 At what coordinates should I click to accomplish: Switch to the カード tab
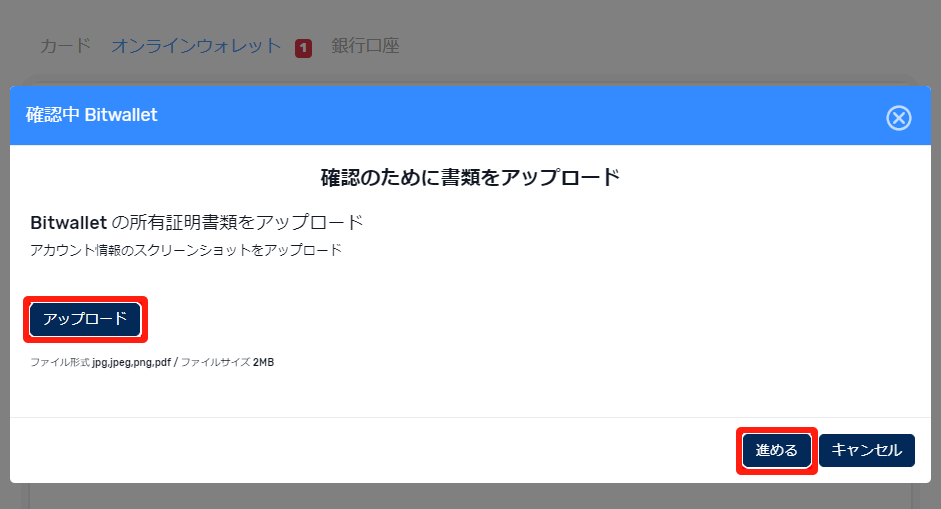point(65,46)
